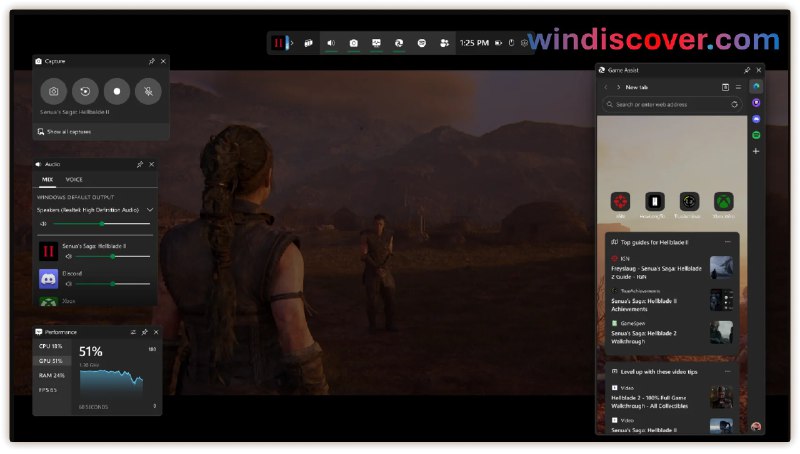Open the Spotify widget in Game Bar
The height and width of the screenshot is (454, 800).
coord(422,43)
